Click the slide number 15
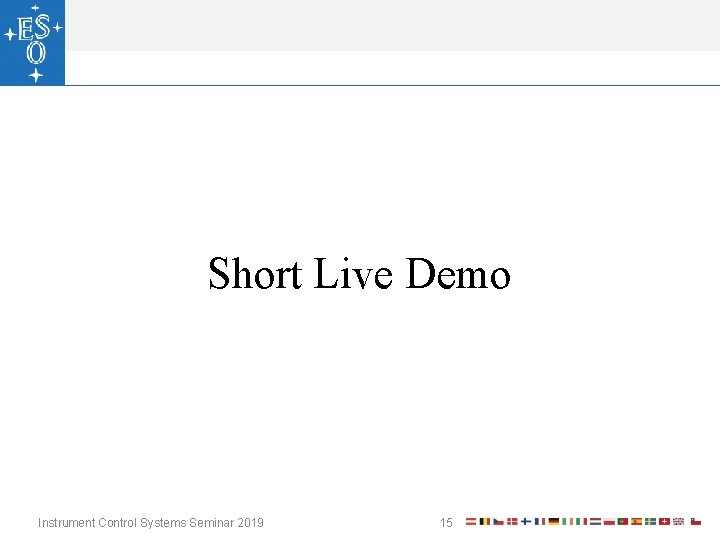The width and height of the screenshot is (720, 540). [446, 523]
